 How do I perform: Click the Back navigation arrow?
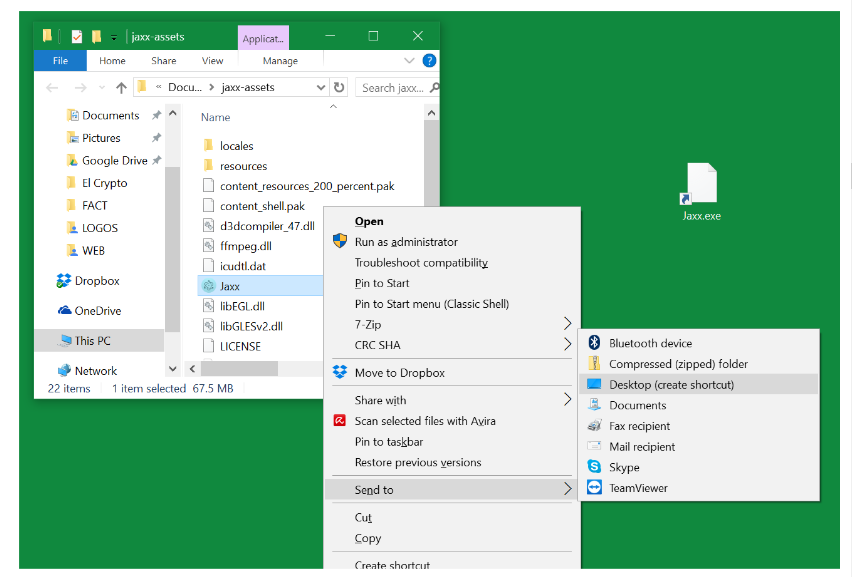pos(52,87)
